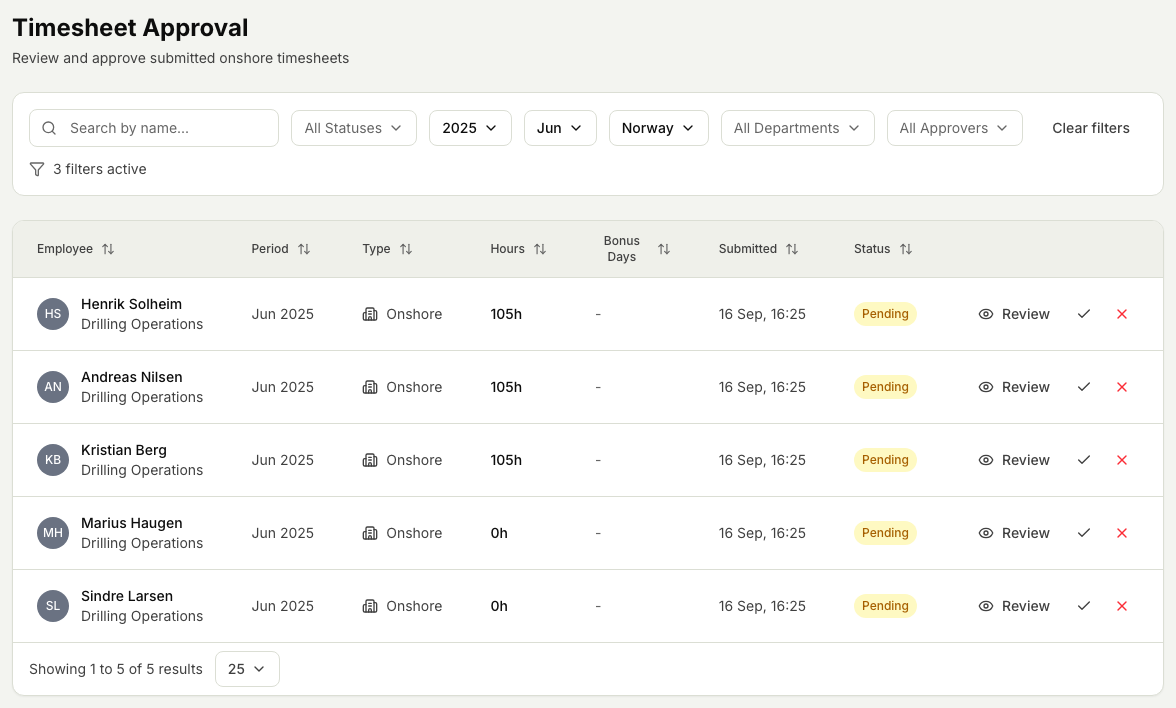Approve Andreas Nilsen's timesheet with checkmark
The image size is (1176, 708).
(1084, 387)
